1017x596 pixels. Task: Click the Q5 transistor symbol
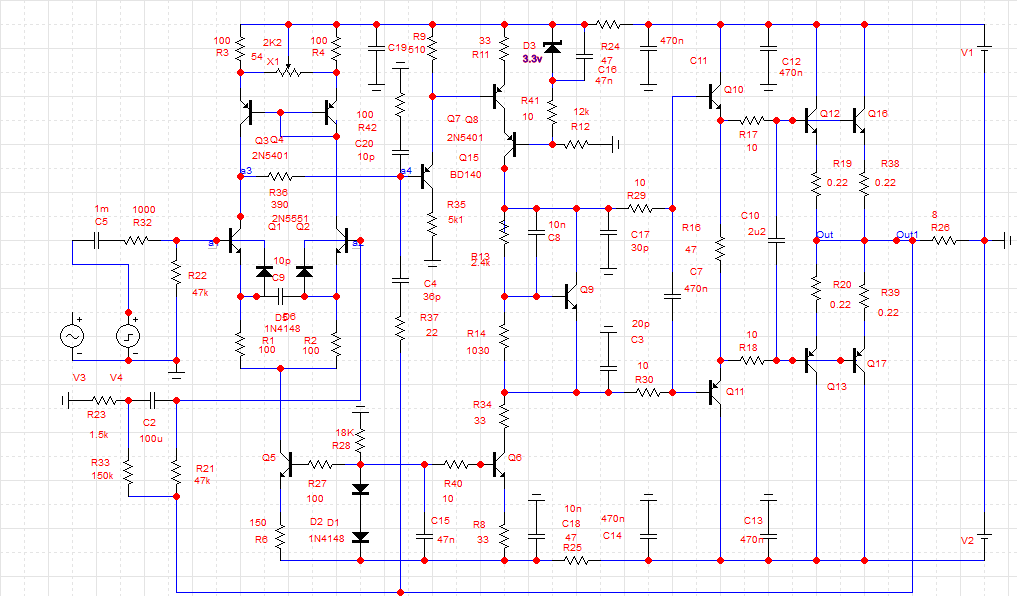click(286, 464)
